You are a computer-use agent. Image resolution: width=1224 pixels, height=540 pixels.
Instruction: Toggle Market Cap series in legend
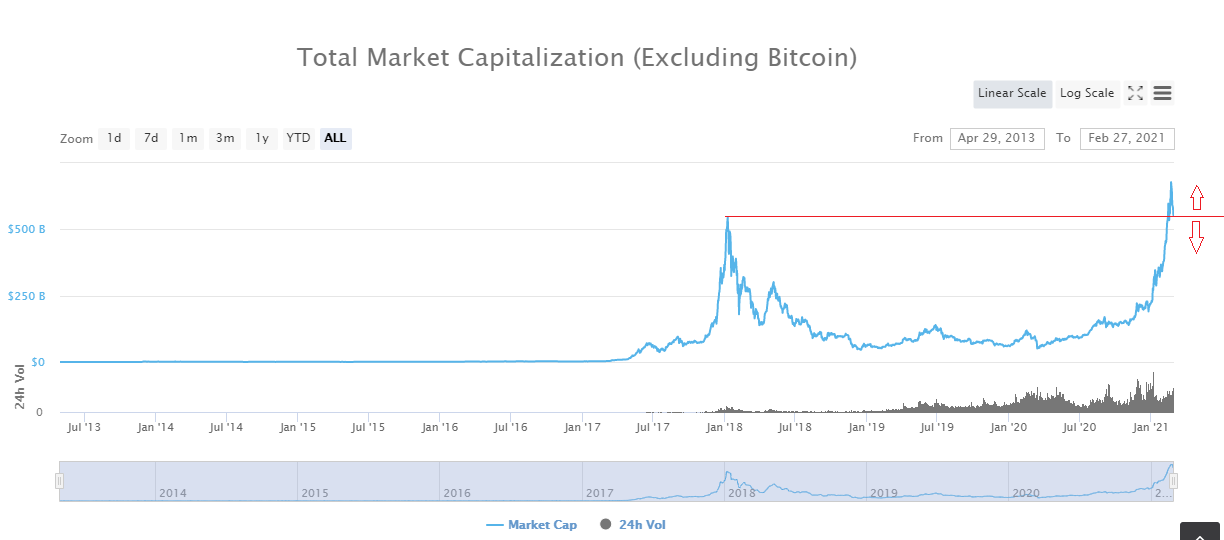(x=531, y=525)
